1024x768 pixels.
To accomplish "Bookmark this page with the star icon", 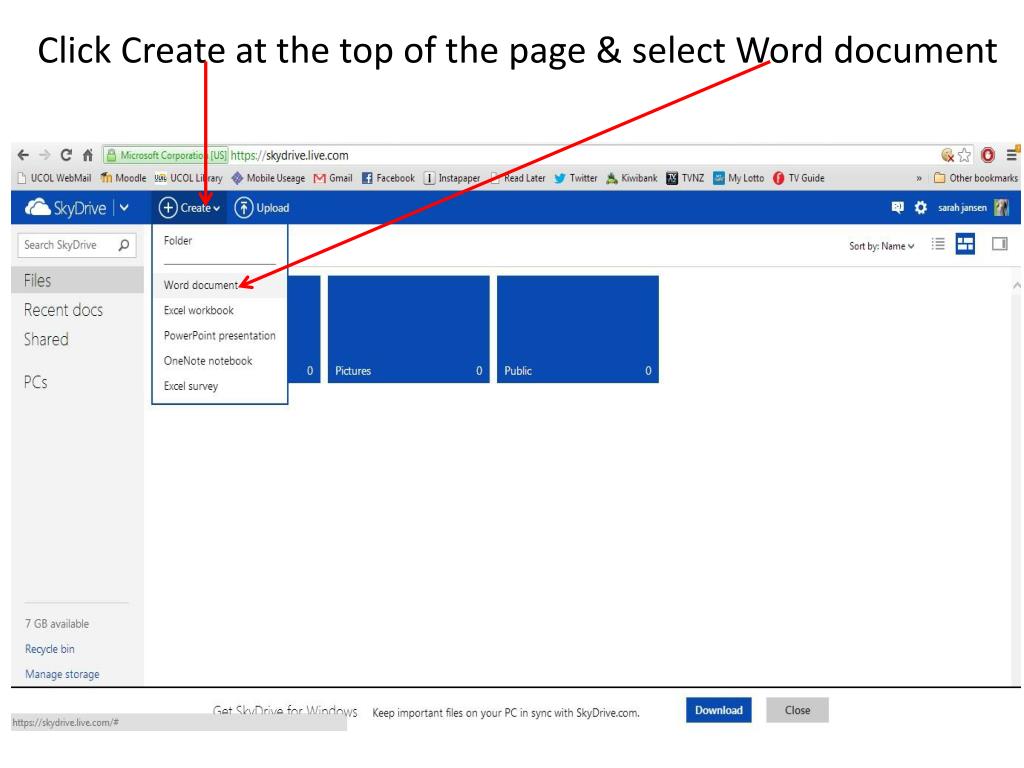I will tap(965, 155).
